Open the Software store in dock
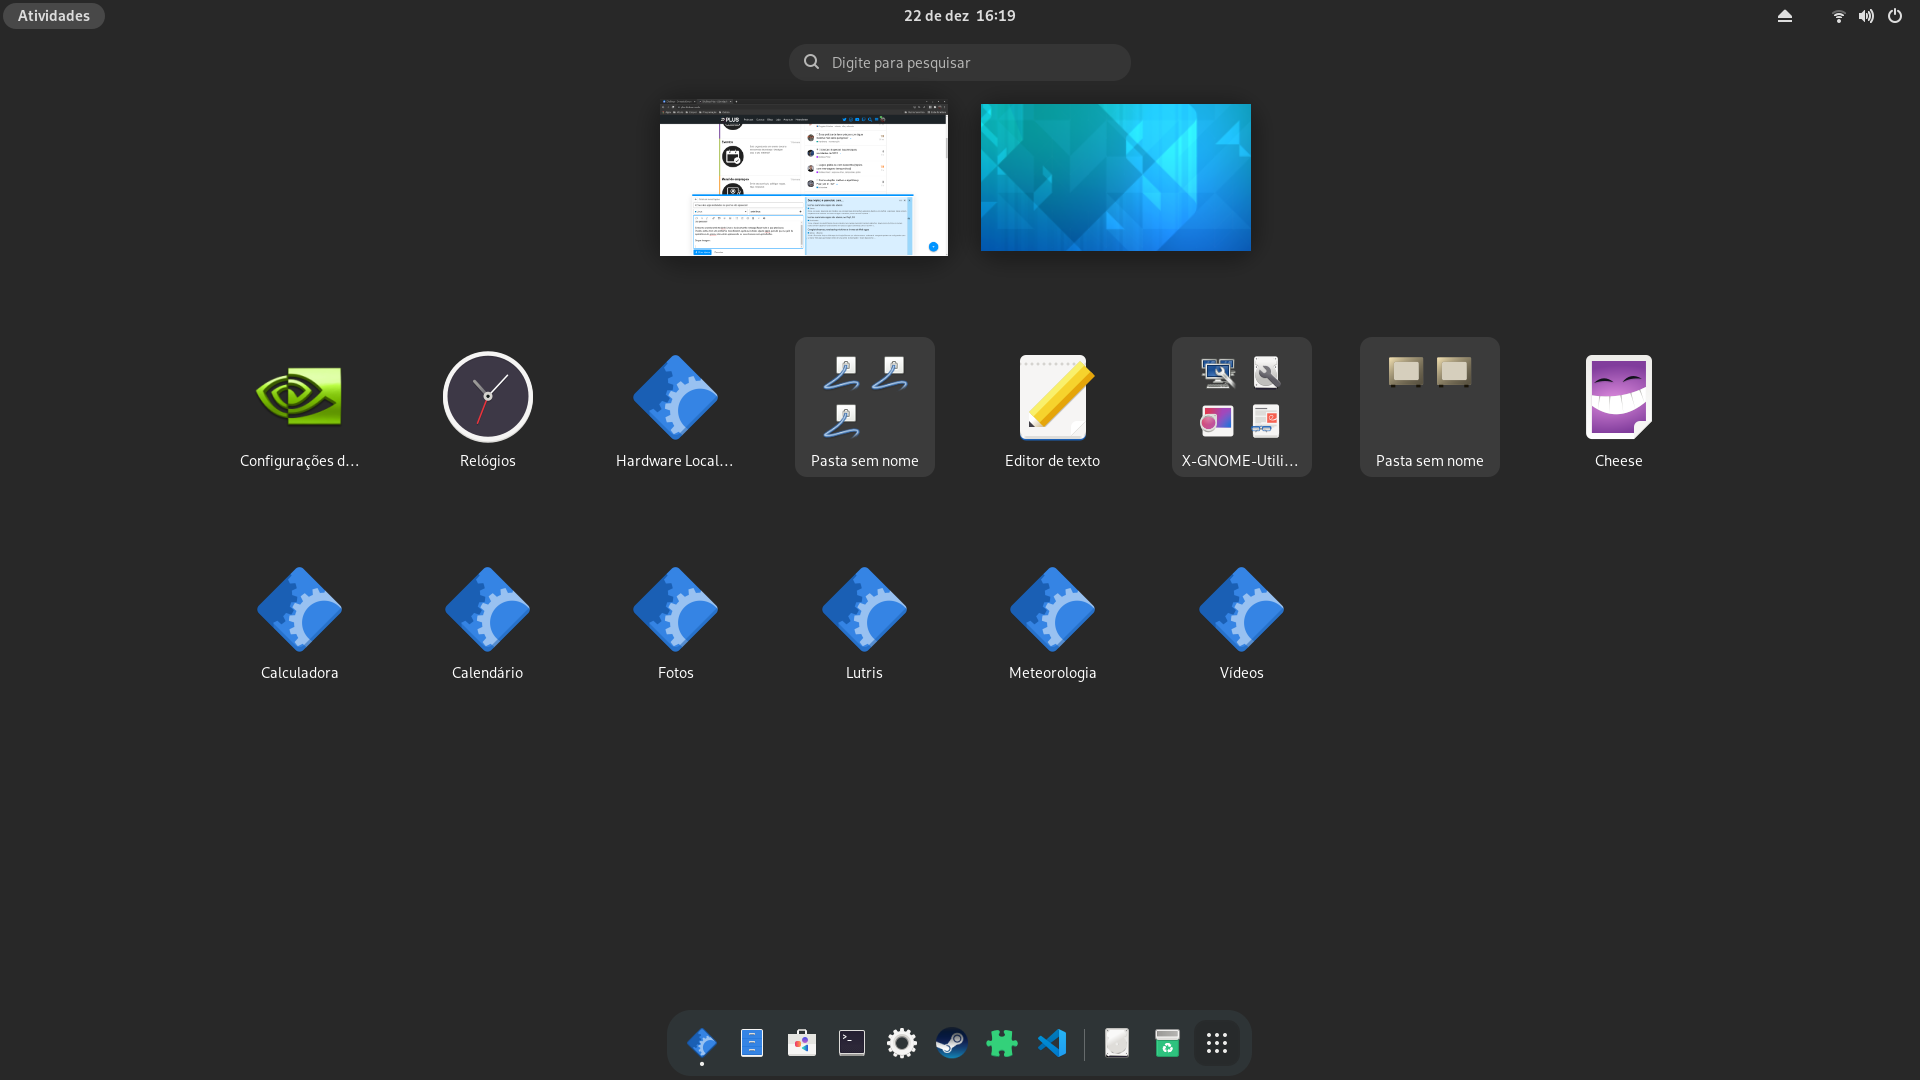1920x1080 pixels. click(x=801, y=1043)
